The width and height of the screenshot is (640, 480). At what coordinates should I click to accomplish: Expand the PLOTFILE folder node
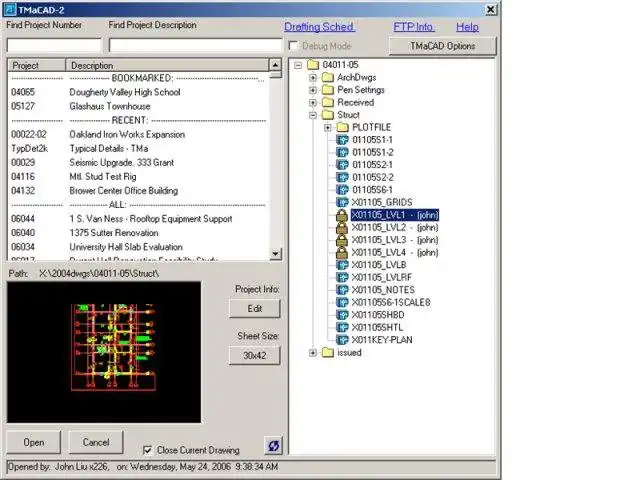click(328, 128)
